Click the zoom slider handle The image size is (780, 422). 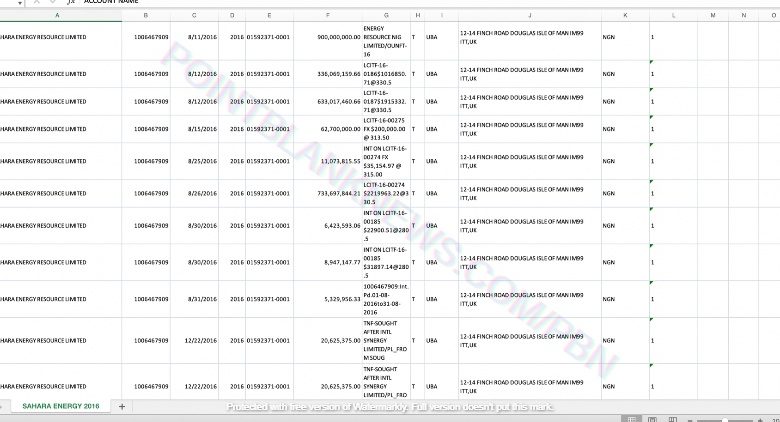pyautogui.click(x=725, y=421)
